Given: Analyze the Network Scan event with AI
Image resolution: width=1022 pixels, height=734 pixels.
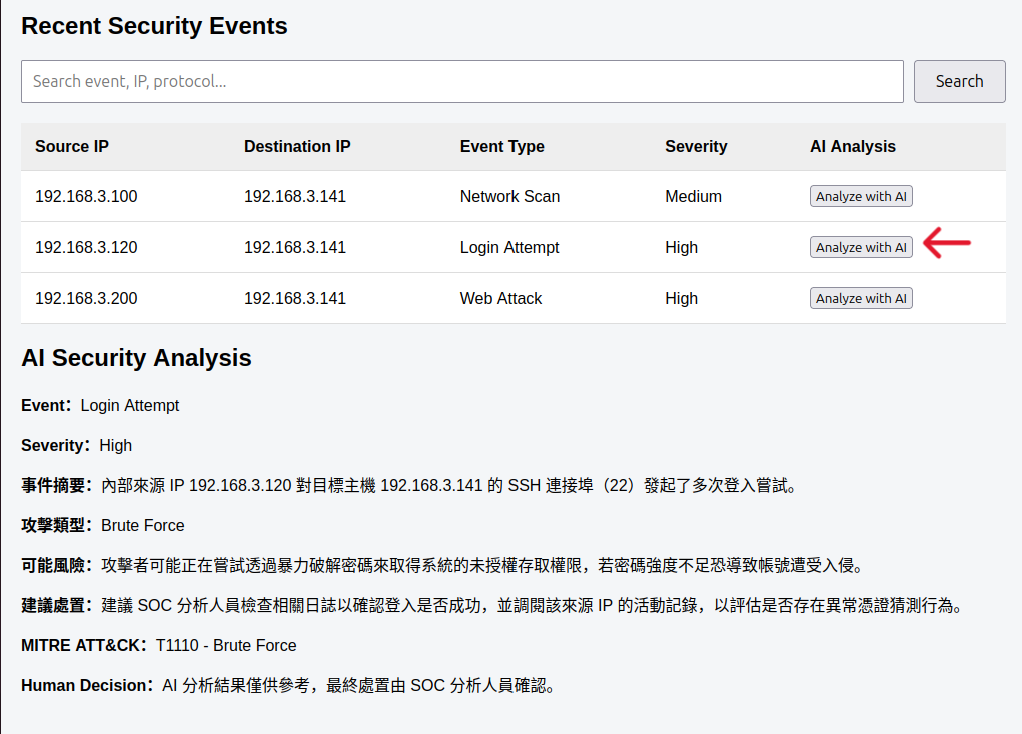Looking at the screenshot, I should point(861,196).
